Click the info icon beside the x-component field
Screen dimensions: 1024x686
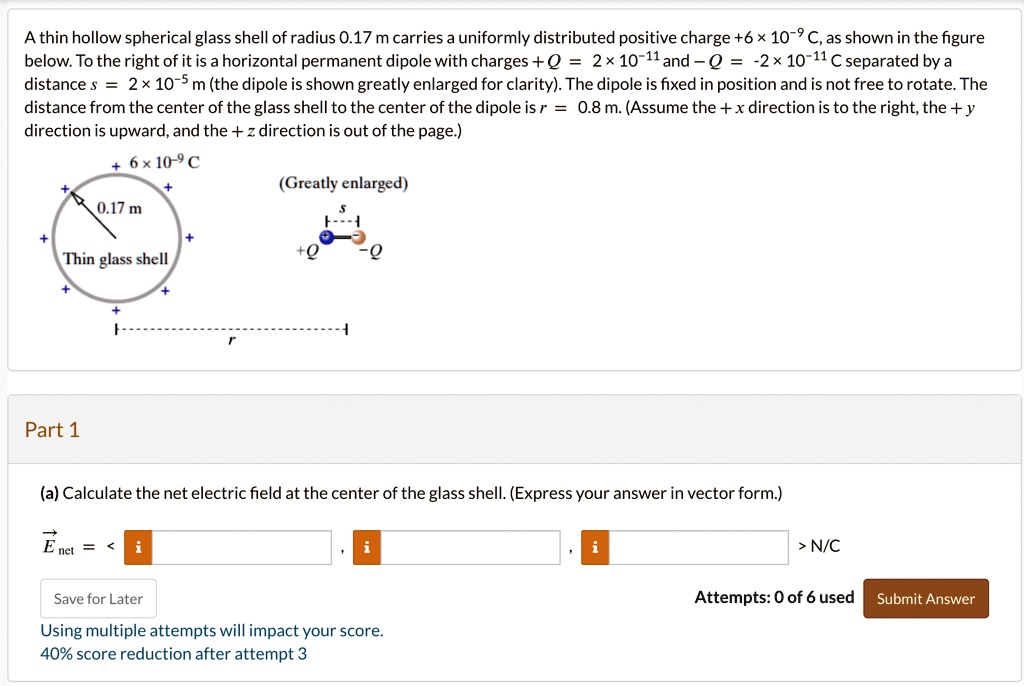(x=138, y=547)
